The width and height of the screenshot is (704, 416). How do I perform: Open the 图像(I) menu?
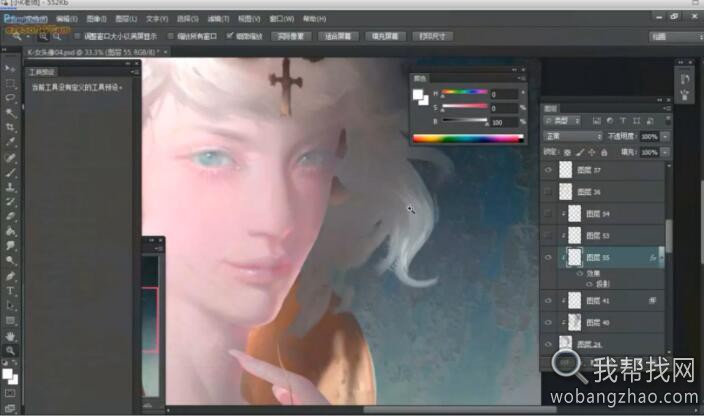[x=96, y=19]
